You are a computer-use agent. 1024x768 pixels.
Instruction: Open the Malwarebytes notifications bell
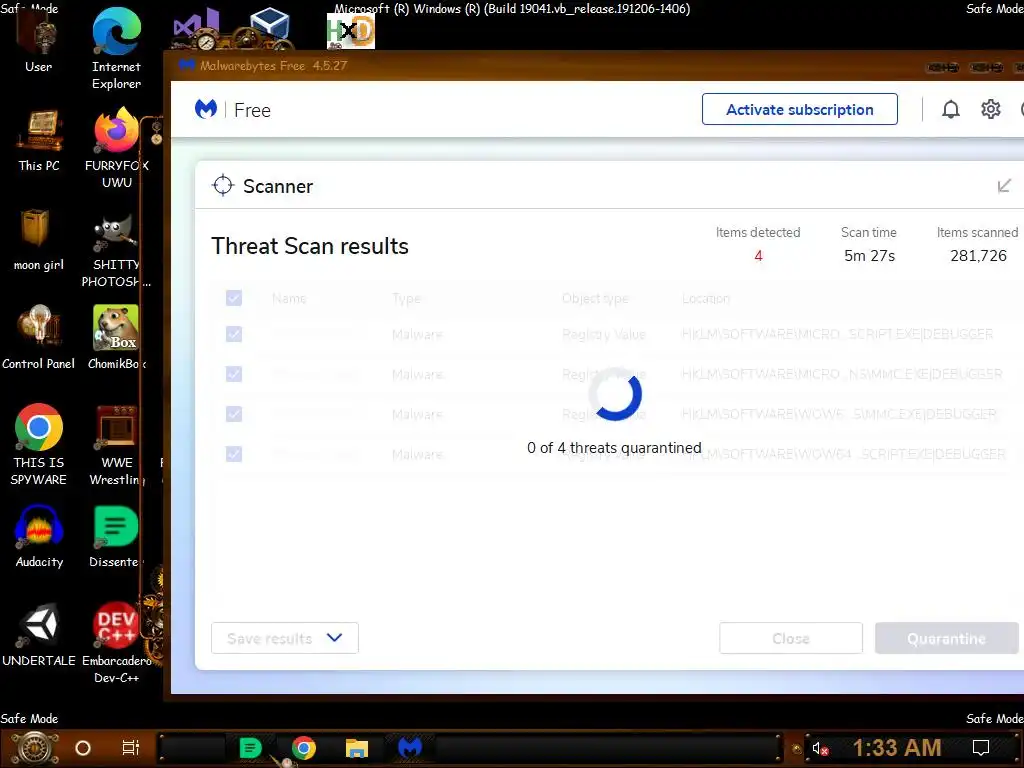(x=951, y=109)
